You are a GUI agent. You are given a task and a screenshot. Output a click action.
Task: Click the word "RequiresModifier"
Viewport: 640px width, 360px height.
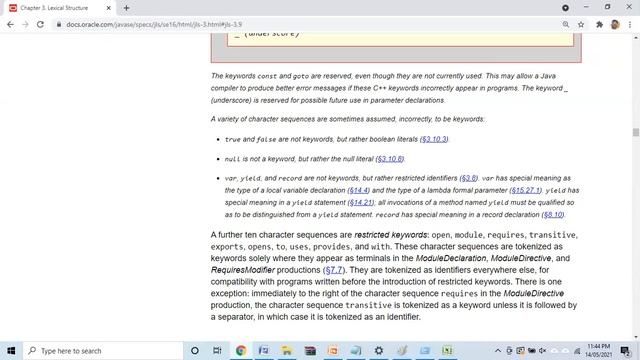click(x=243, y=270)
